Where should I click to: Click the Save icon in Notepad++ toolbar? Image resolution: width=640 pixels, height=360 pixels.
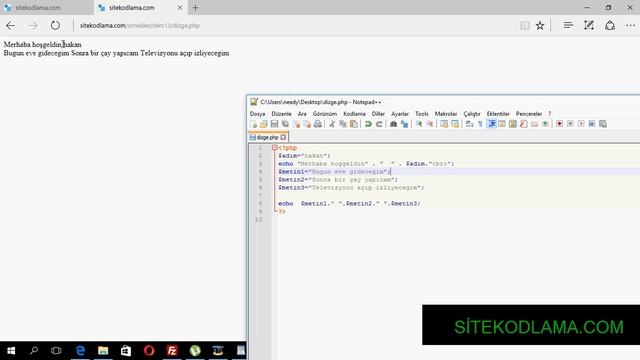pos(274,124)
